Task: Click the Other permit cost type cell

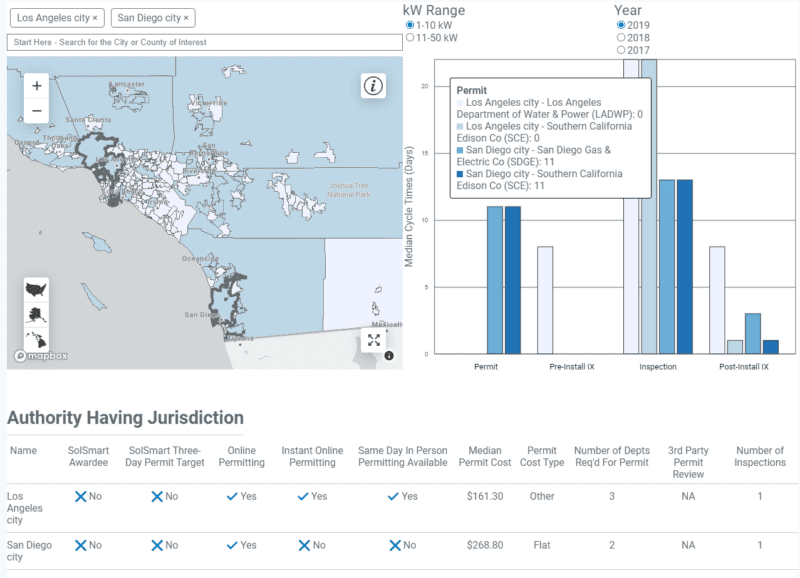Action: (x=542, y=496)
